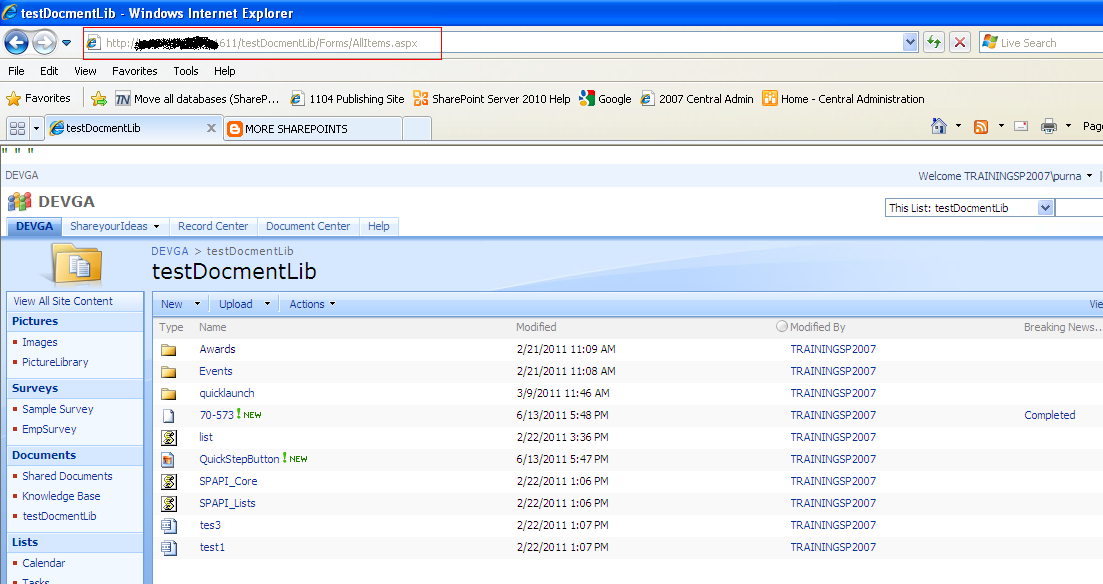Open the File menu

[16, 71]
